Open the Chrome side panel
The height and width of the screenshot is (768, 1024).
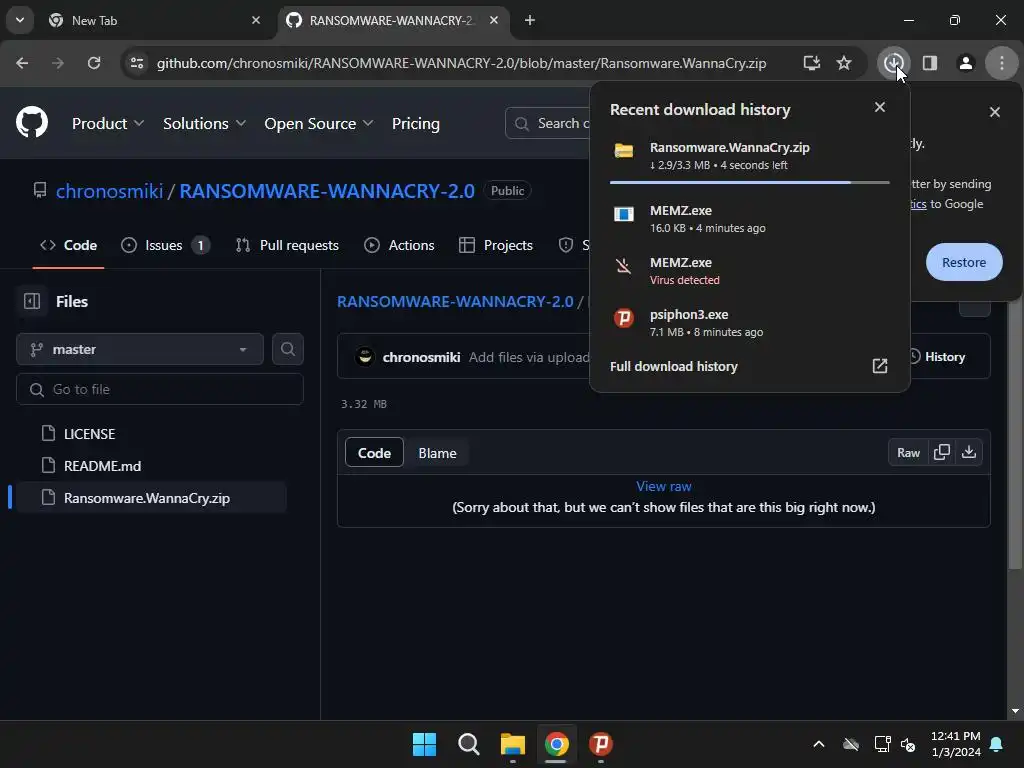coord(929,63)
